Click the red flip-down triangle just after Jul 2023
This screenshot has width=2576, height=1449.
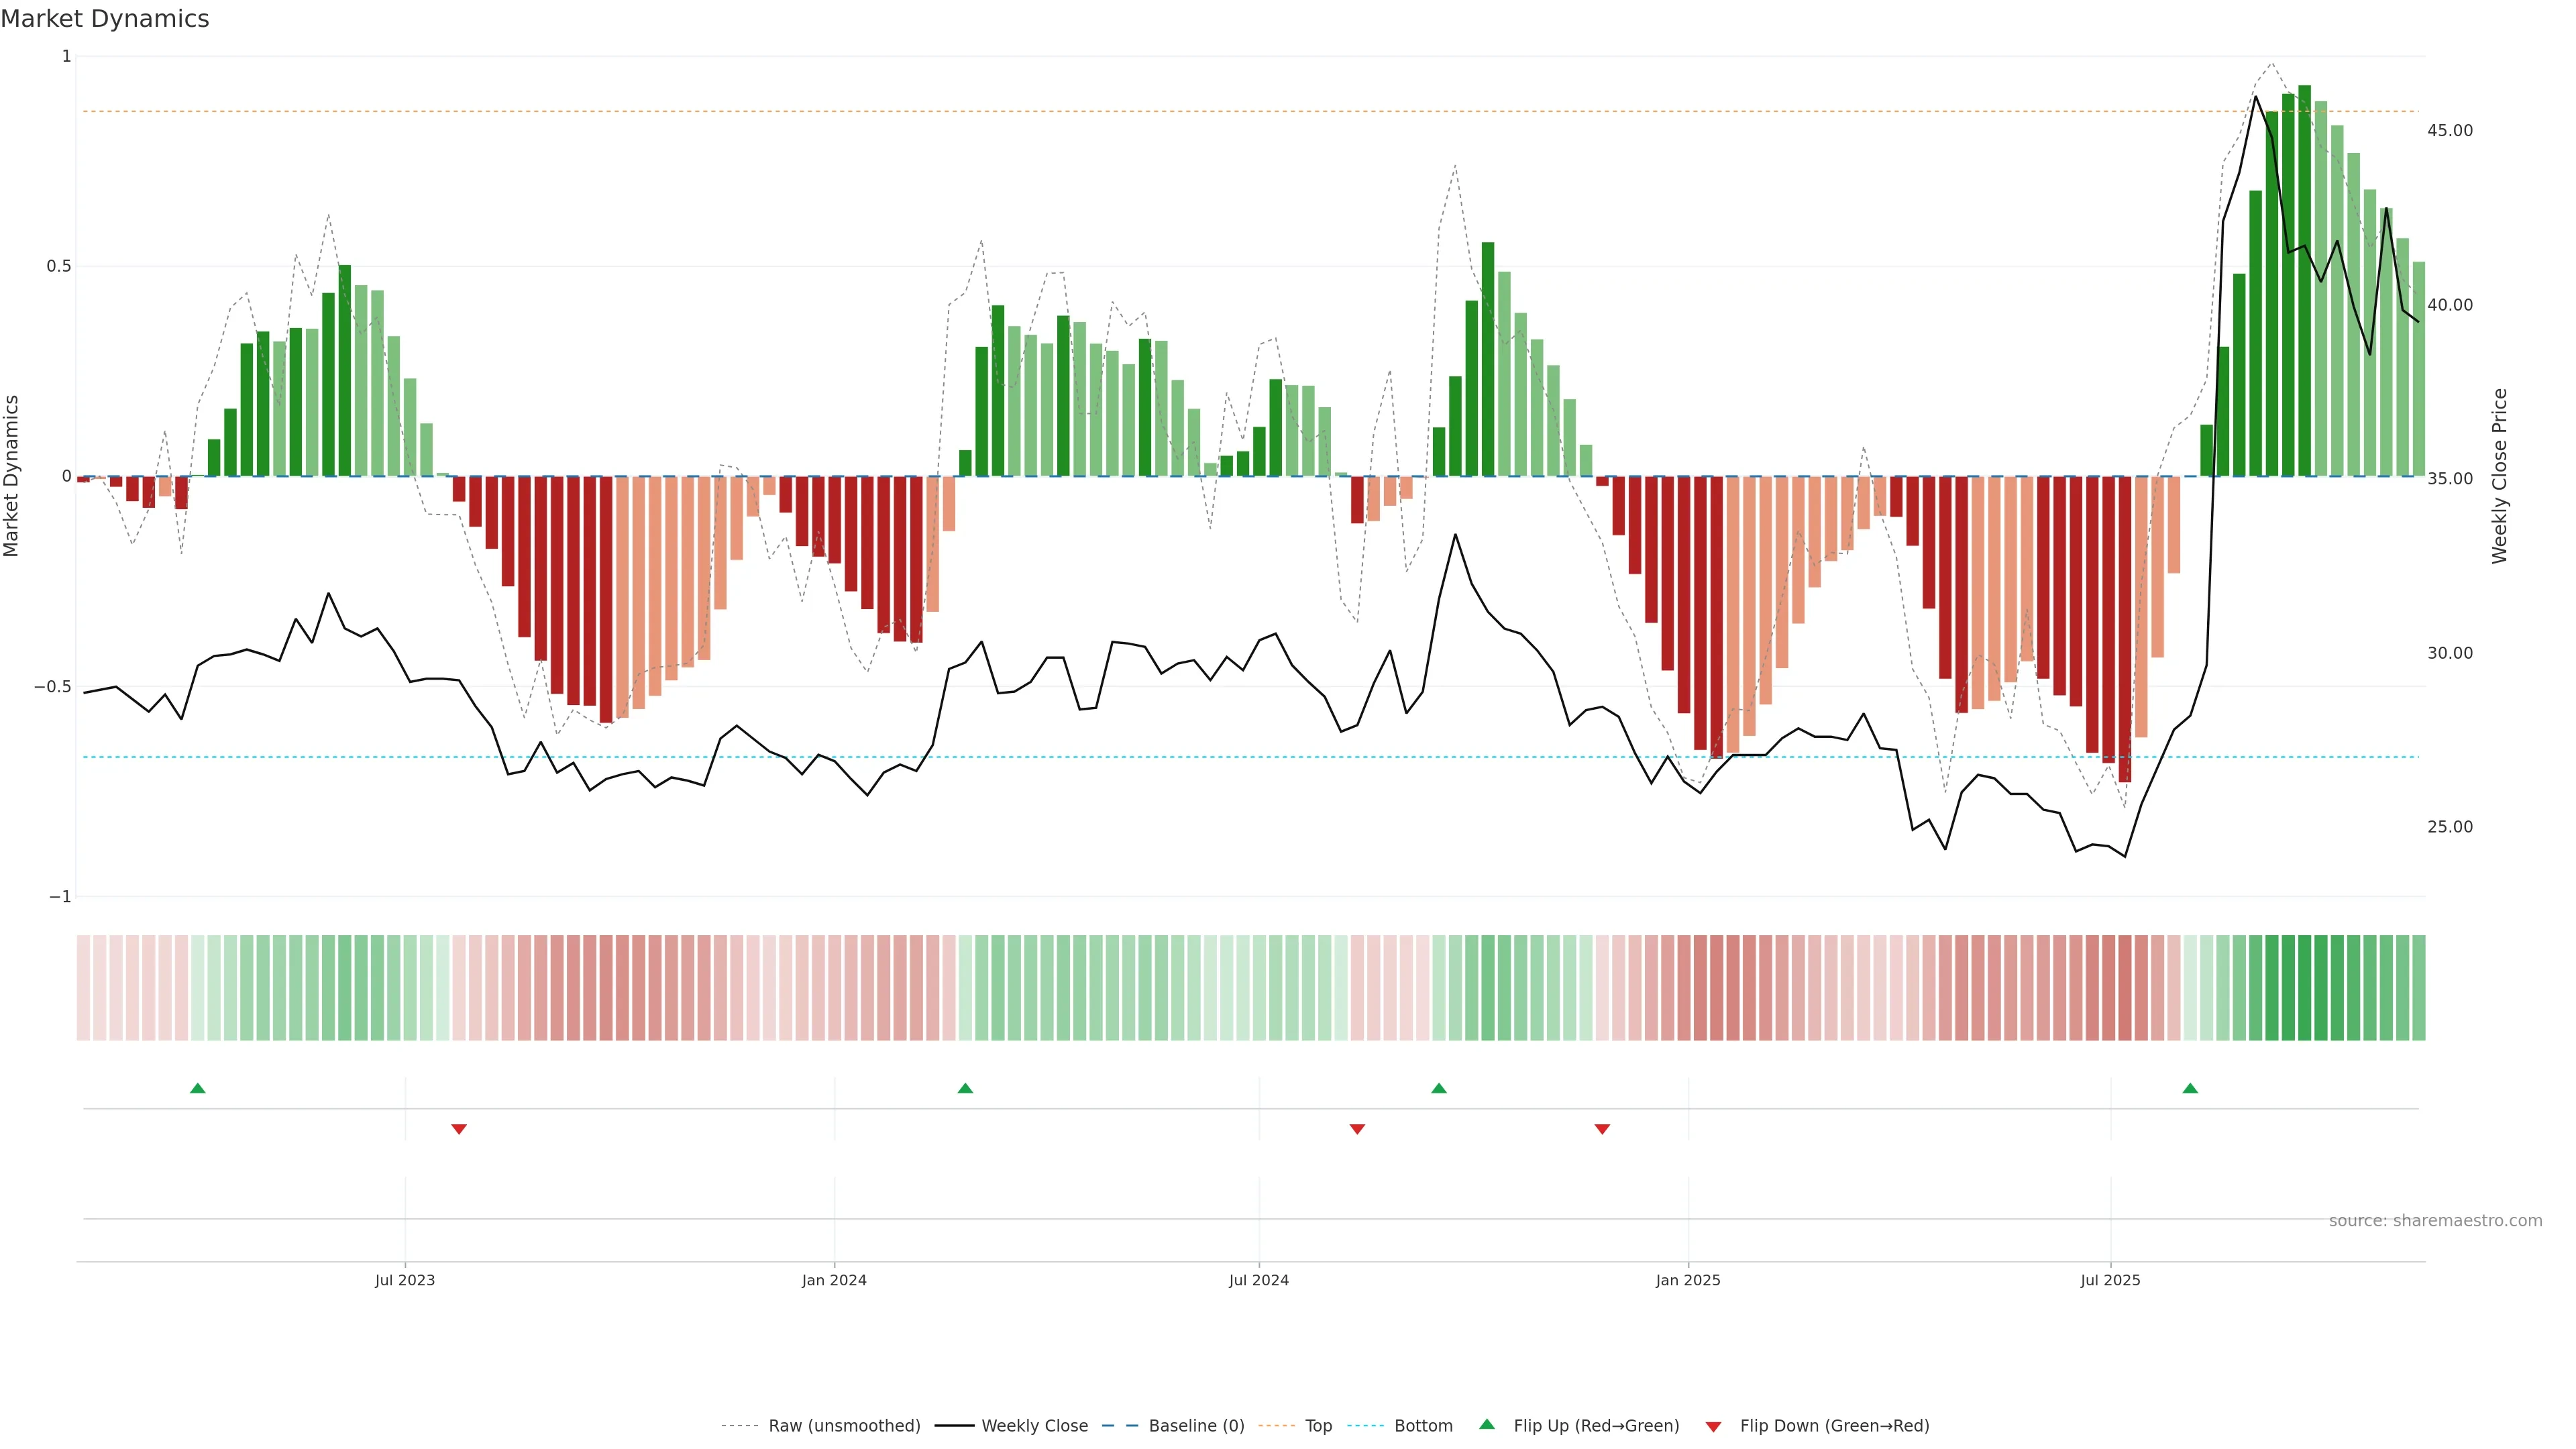coord(459,1129)
